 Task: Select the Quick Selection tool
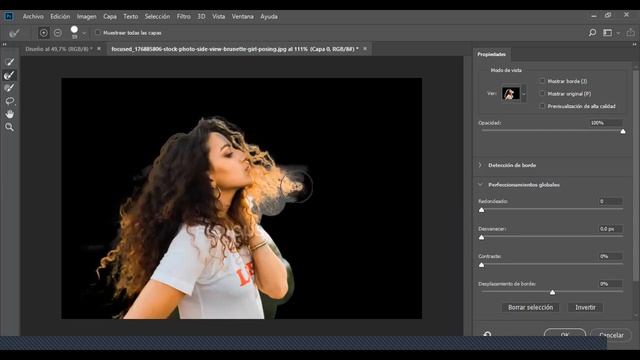[9, 62]
